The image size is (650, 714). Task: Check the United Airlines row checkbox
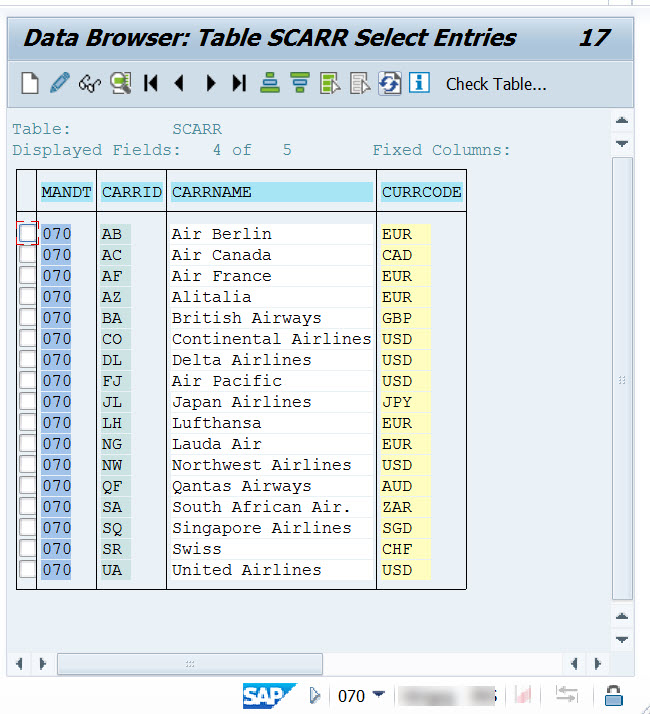tap(27, 570)
